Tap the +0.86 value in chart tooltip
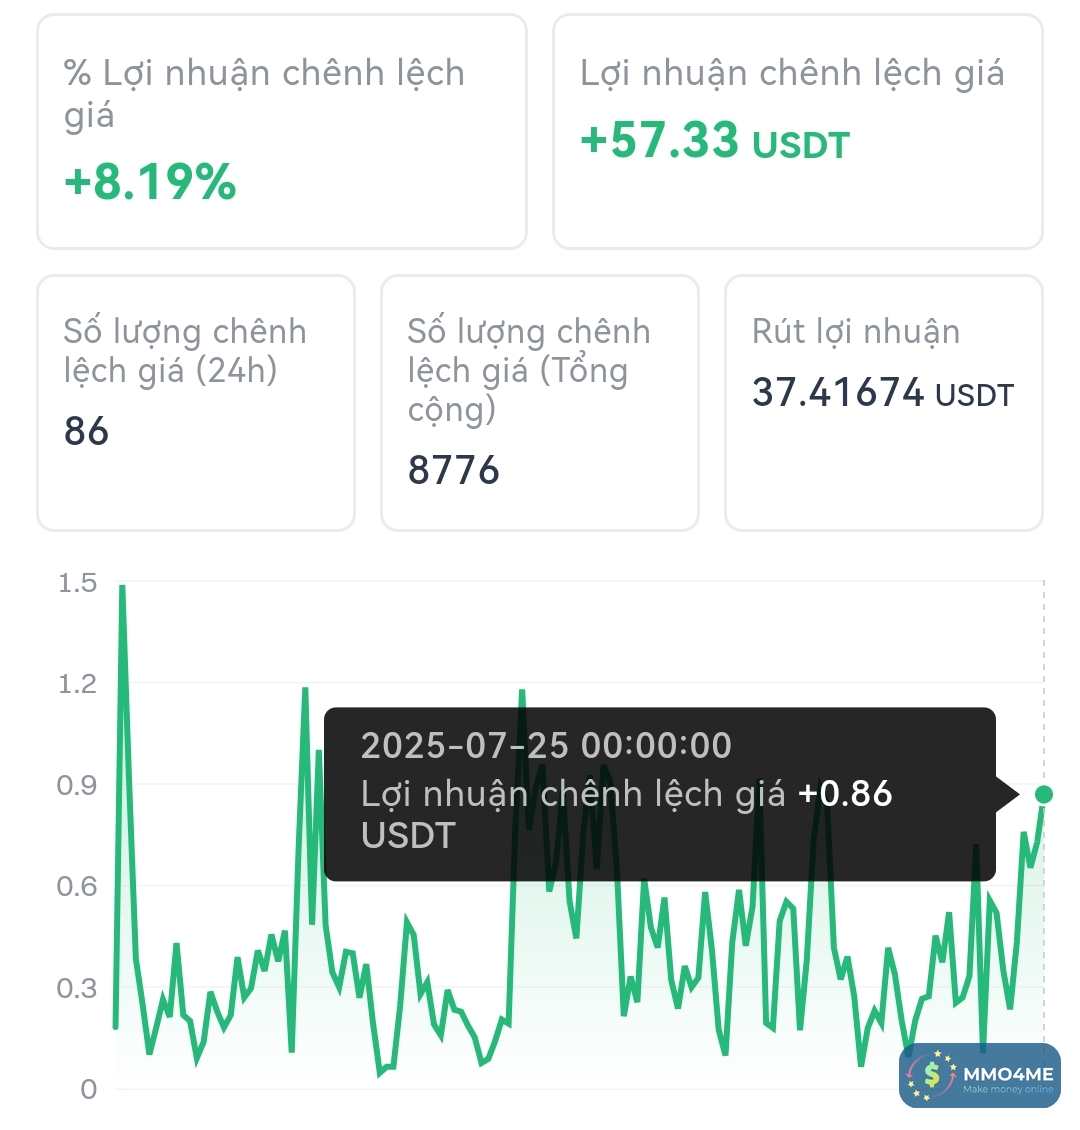Viewport: 1080px width, 1130px height. 845,794
